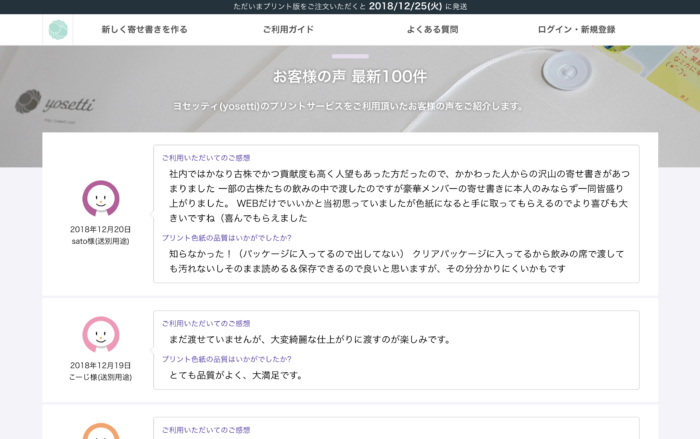Click ご利用いただいてのご感想 label in third review
The image size is (700, 439).
206,430
